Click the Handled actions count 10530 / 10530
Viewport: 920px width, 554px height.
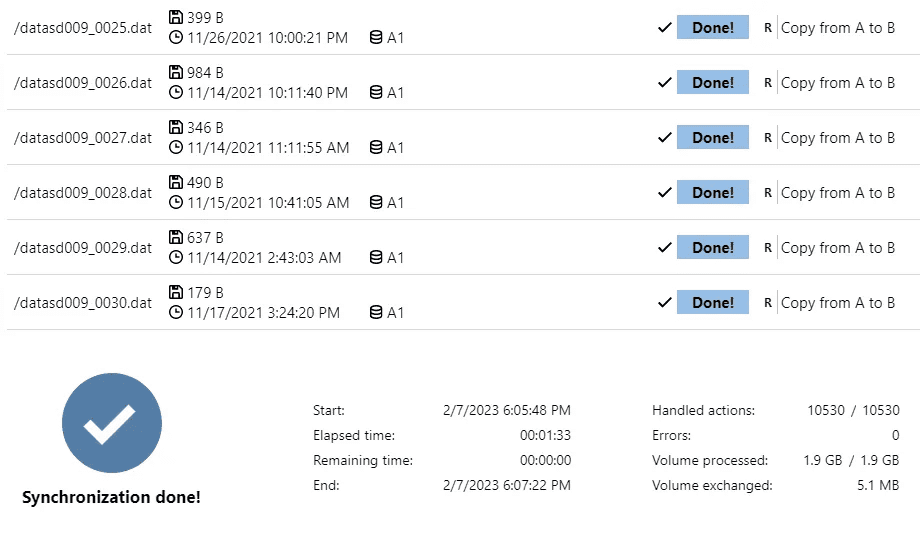(853, 410)
